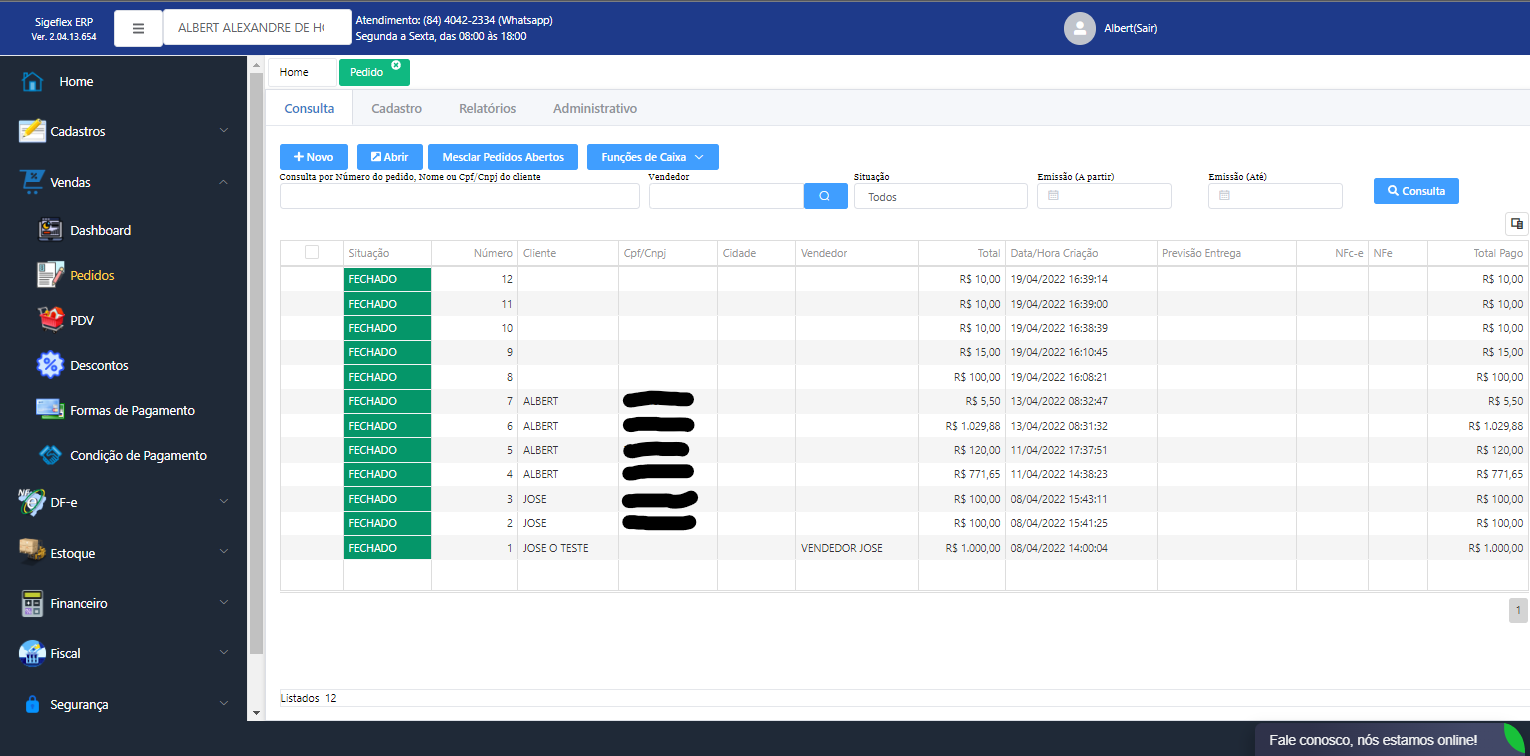Click the hamburger menu icon in header
This screenshot has width=1530, height=756.
pos(138,28)
